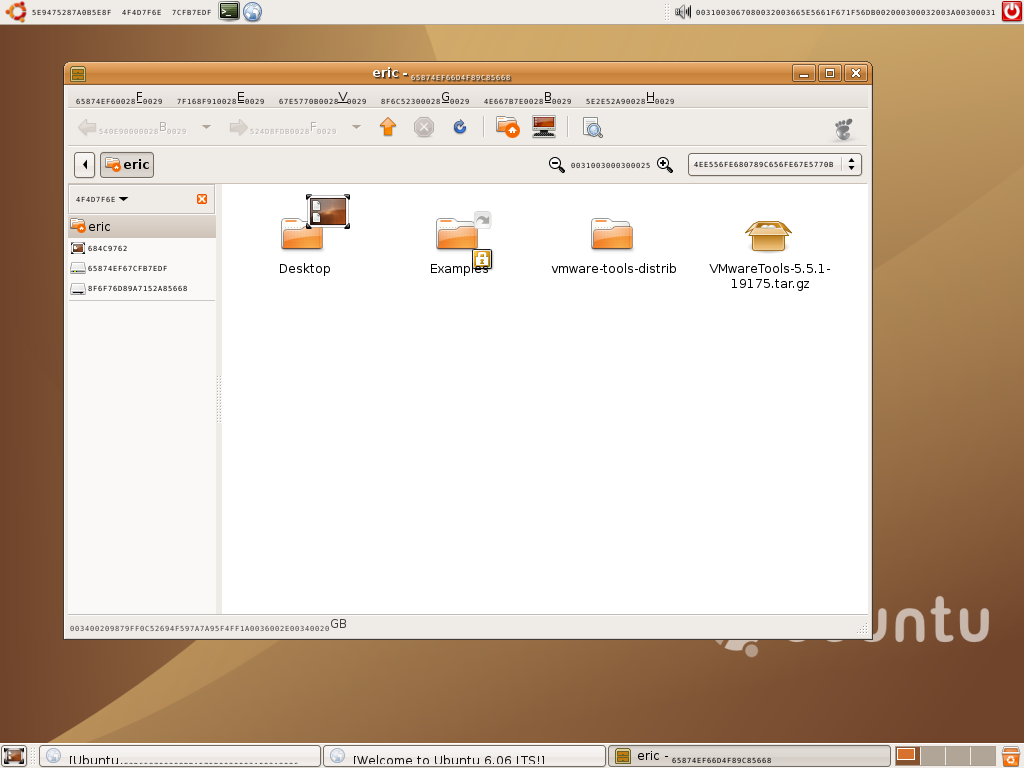Screen dimensions: 1024x768
Task: Reload the current folder
Action: pos(460,127)
